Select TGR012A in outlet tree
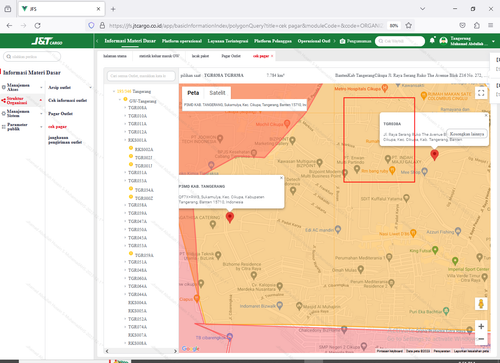Viewport: 500px width, 363px height. click(137, 132)
